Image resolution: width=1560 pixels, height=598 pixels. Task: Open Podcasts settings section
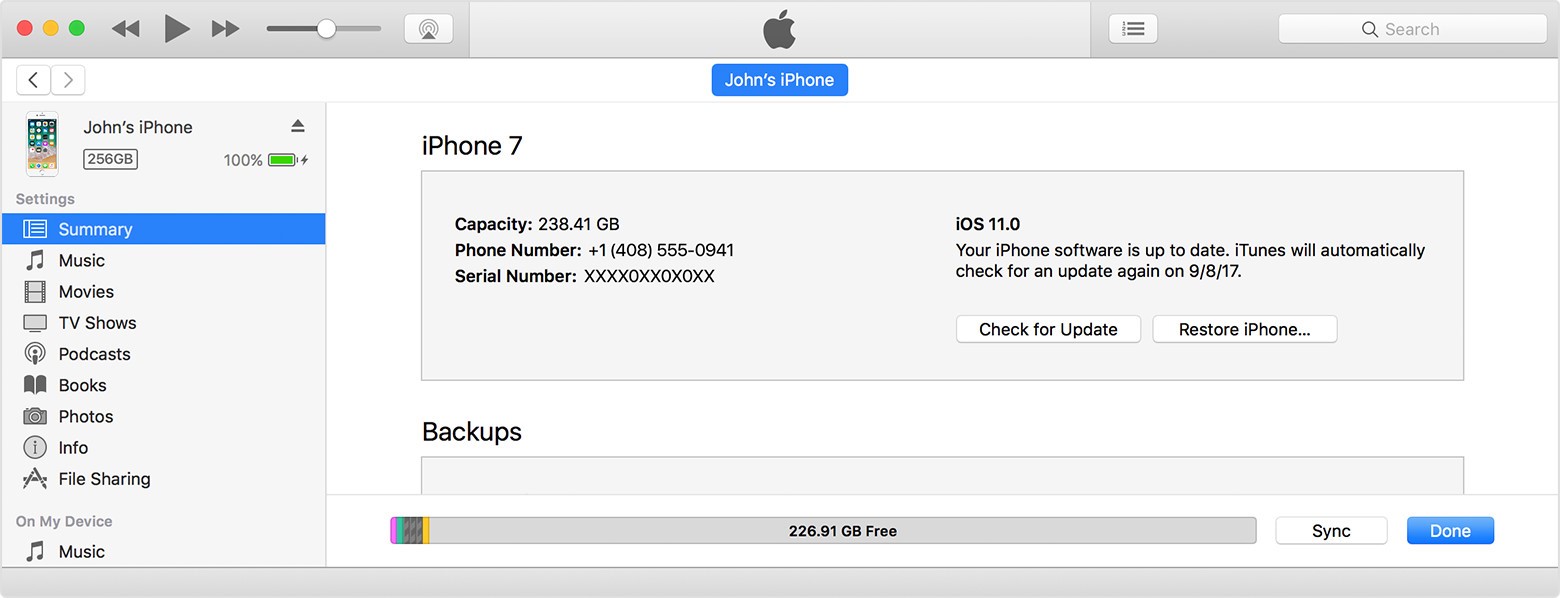coord(94,354)
